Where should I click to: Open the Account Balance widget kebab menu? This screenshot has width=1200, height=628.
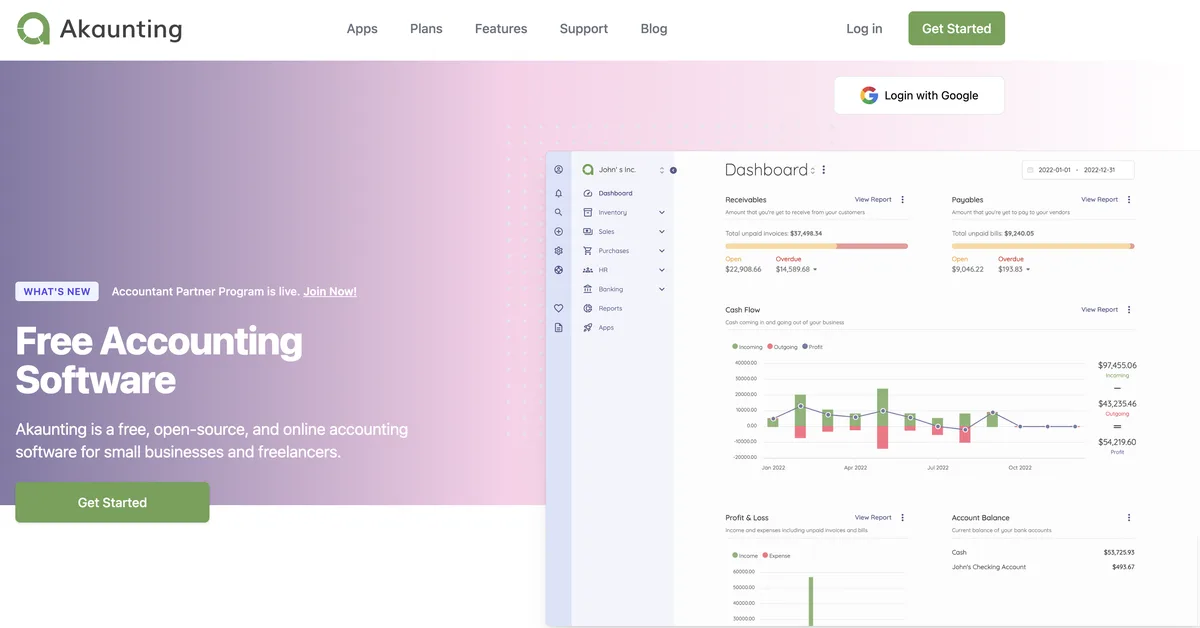coord(1129,518)
